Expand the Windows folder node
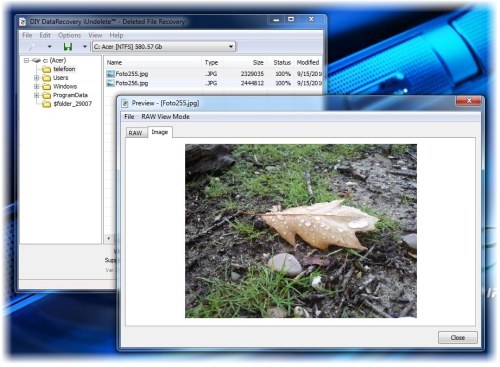The height and width of the screenshot is (367, 500). pos(36,86)
